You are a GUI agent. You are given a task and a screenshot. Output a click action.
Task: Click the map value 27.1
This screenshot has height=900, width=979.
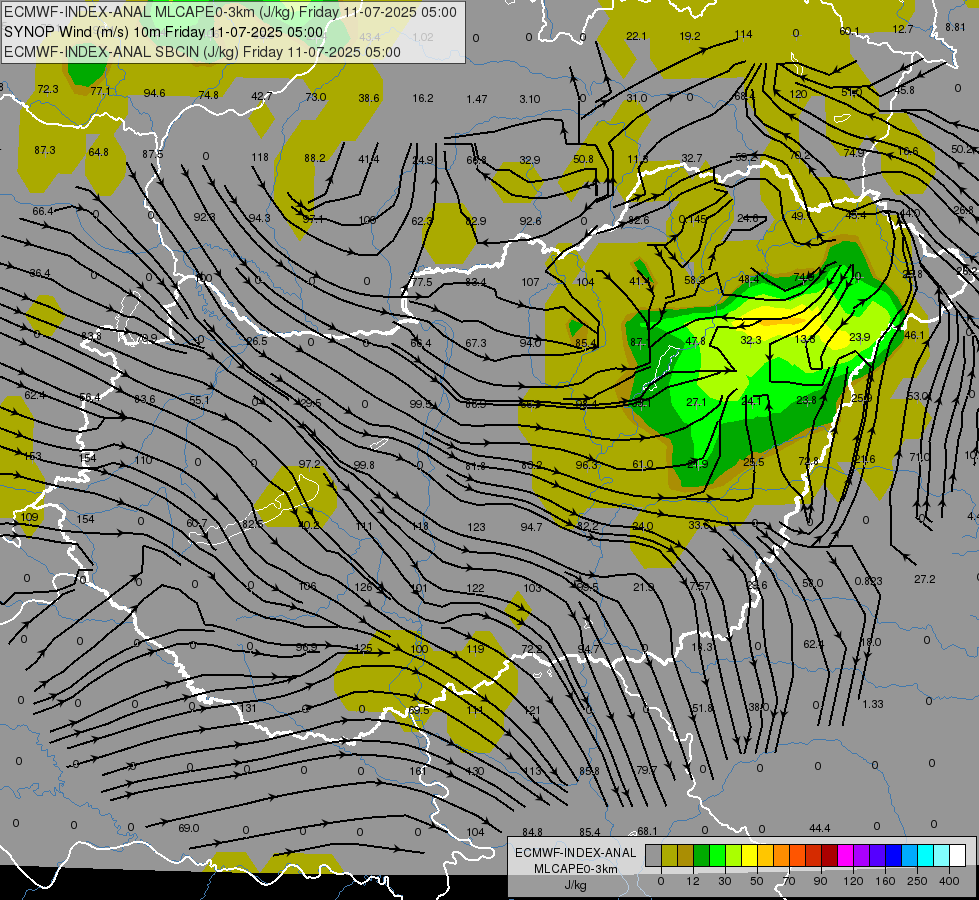pyautogui.click(x=696, y=402)
